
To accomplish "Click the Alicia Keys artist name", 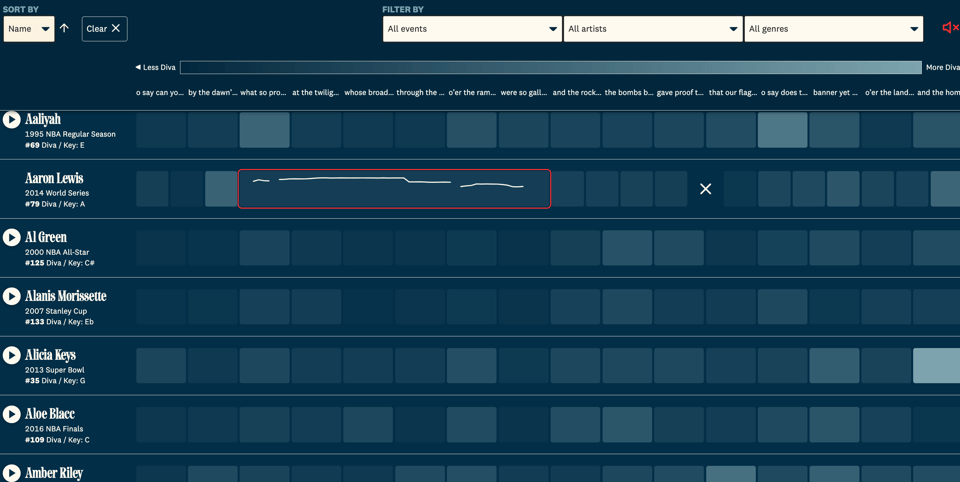I will (x=50, y=355).
